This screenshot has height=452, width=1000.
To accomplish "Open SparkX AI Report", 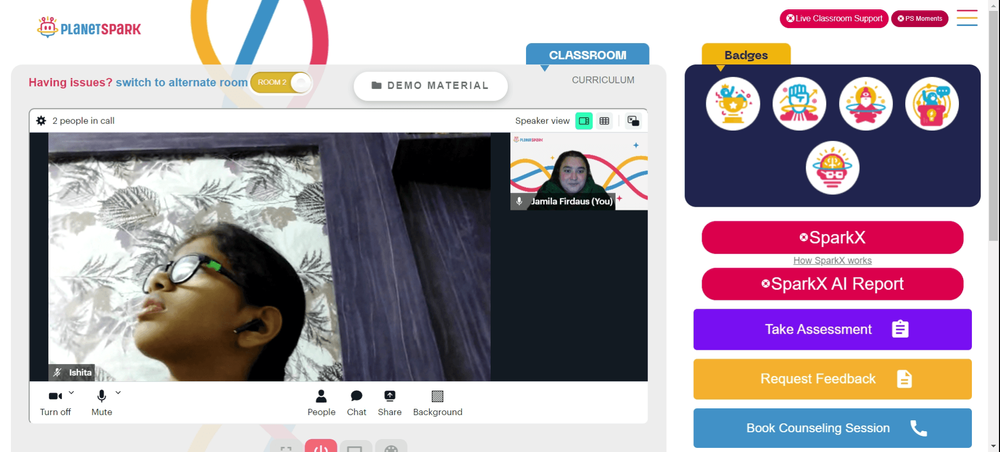I will [x=832, y=284].
